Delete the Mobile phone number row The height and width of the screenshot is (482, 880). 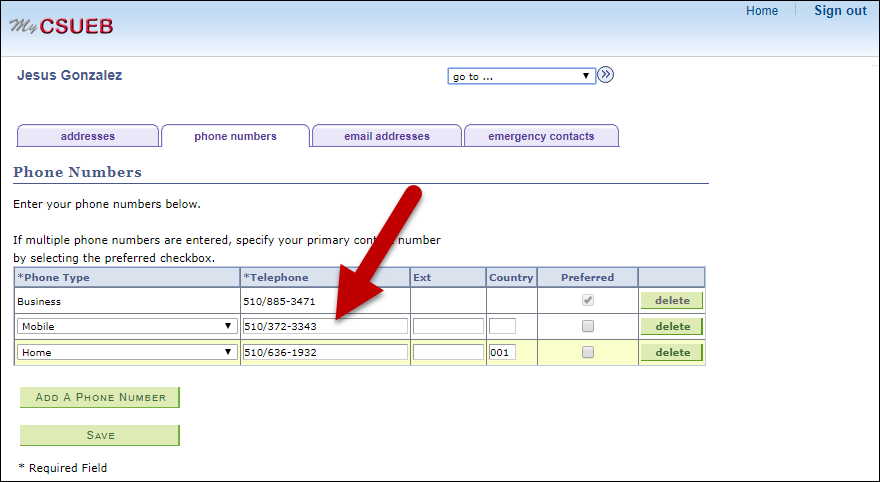tap(672, 327)
